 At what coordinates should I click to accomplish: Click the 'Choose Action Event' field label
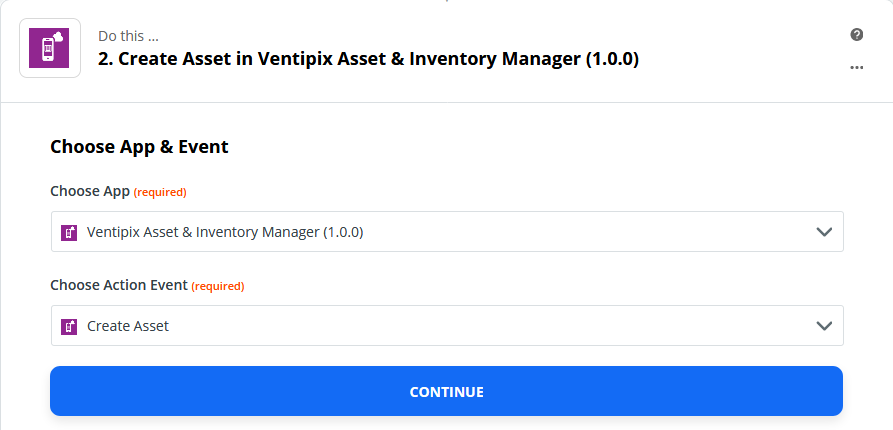(119, 285)
